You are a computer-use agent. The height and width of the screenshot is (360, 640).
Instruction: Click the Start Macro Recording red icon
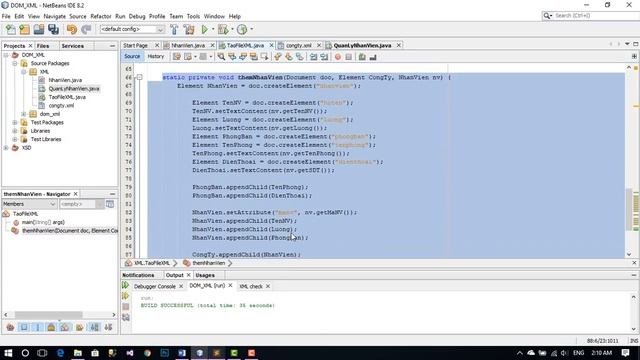pyautogui.click(x=338, y=57)
